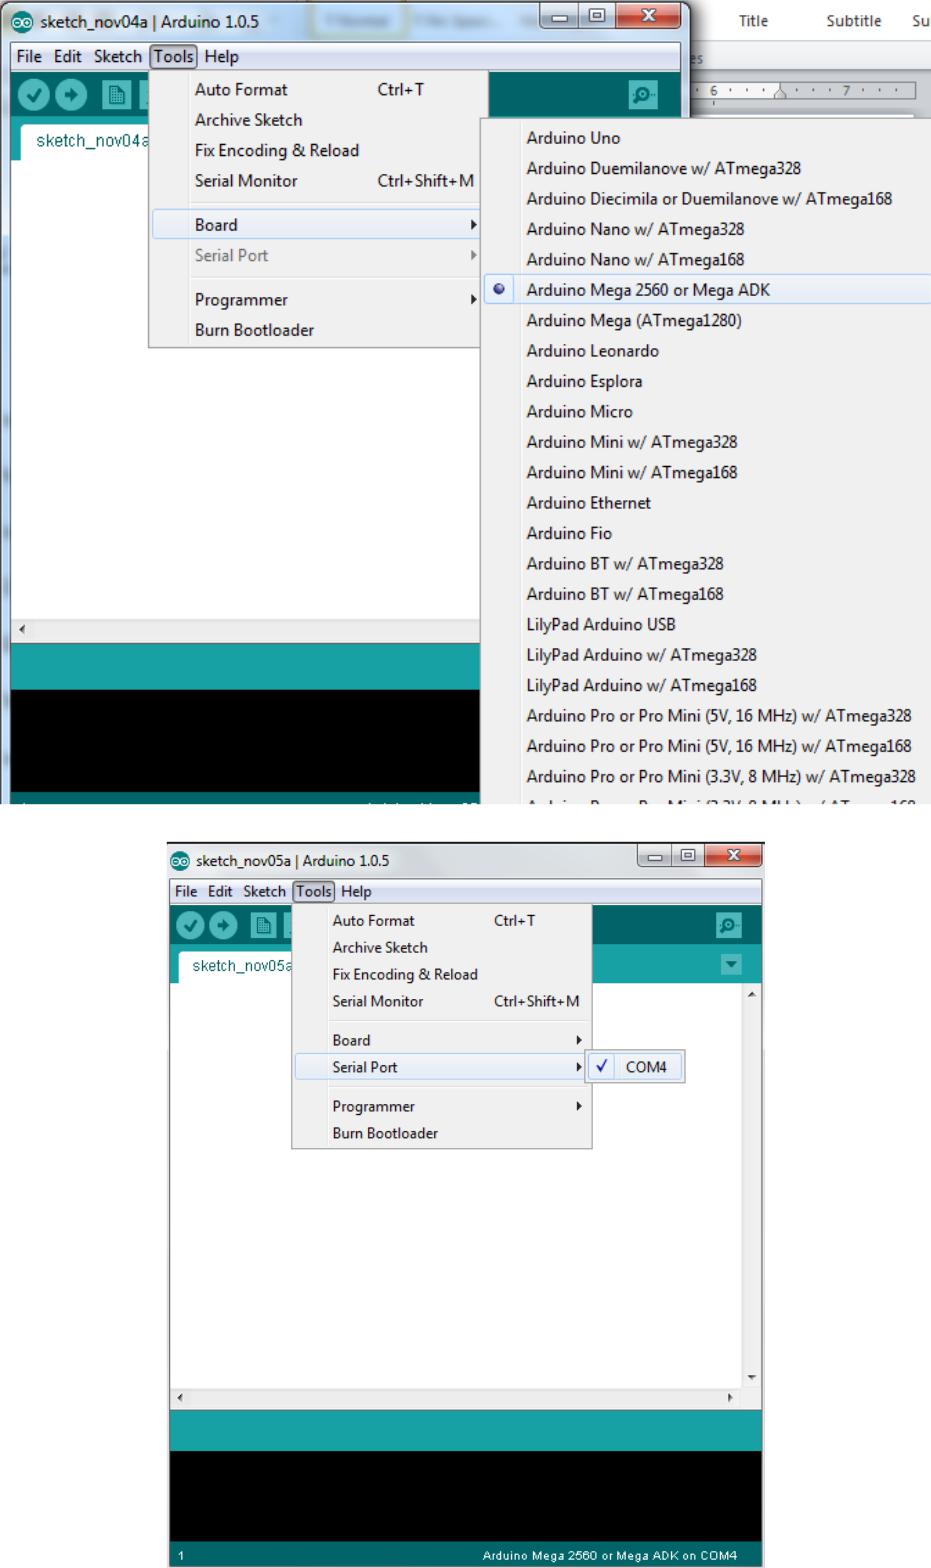Viewport: 931px width, 1568px height.
Task: Click Verify checkmark icon in sketch_nov05a window
Action: tap(190, 926)
